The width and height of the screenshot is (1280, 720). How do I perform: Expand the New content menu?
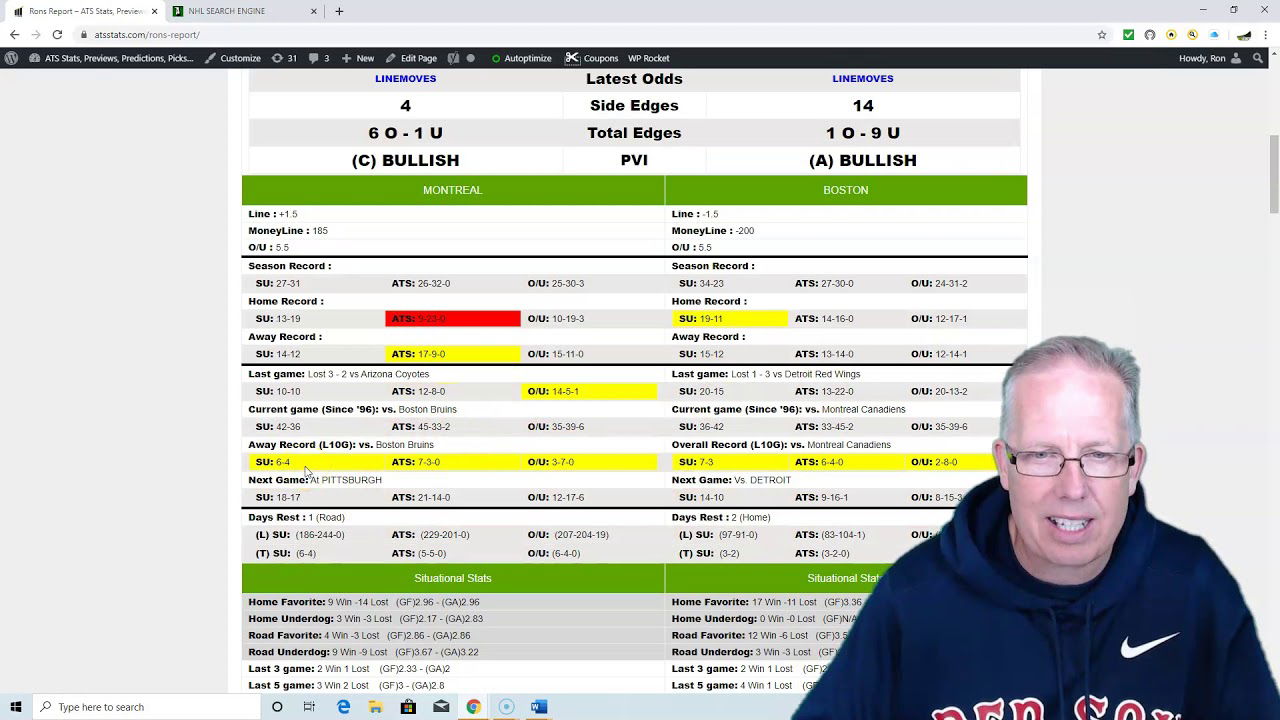pos(357,58)
